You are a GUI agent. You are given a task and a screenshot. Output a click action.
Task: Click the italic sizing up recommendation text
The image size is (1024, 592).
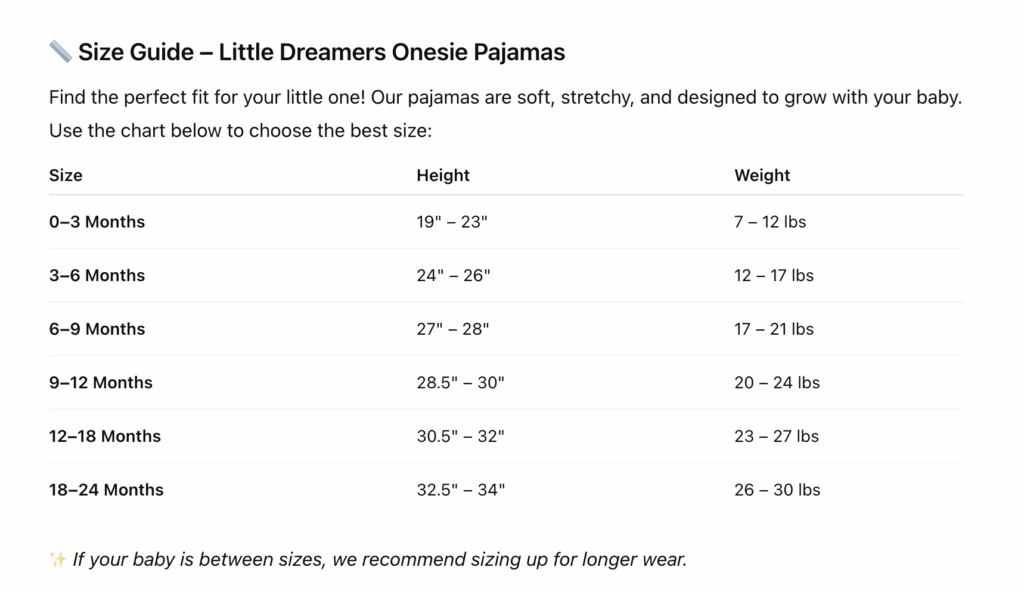coord(379,560)
